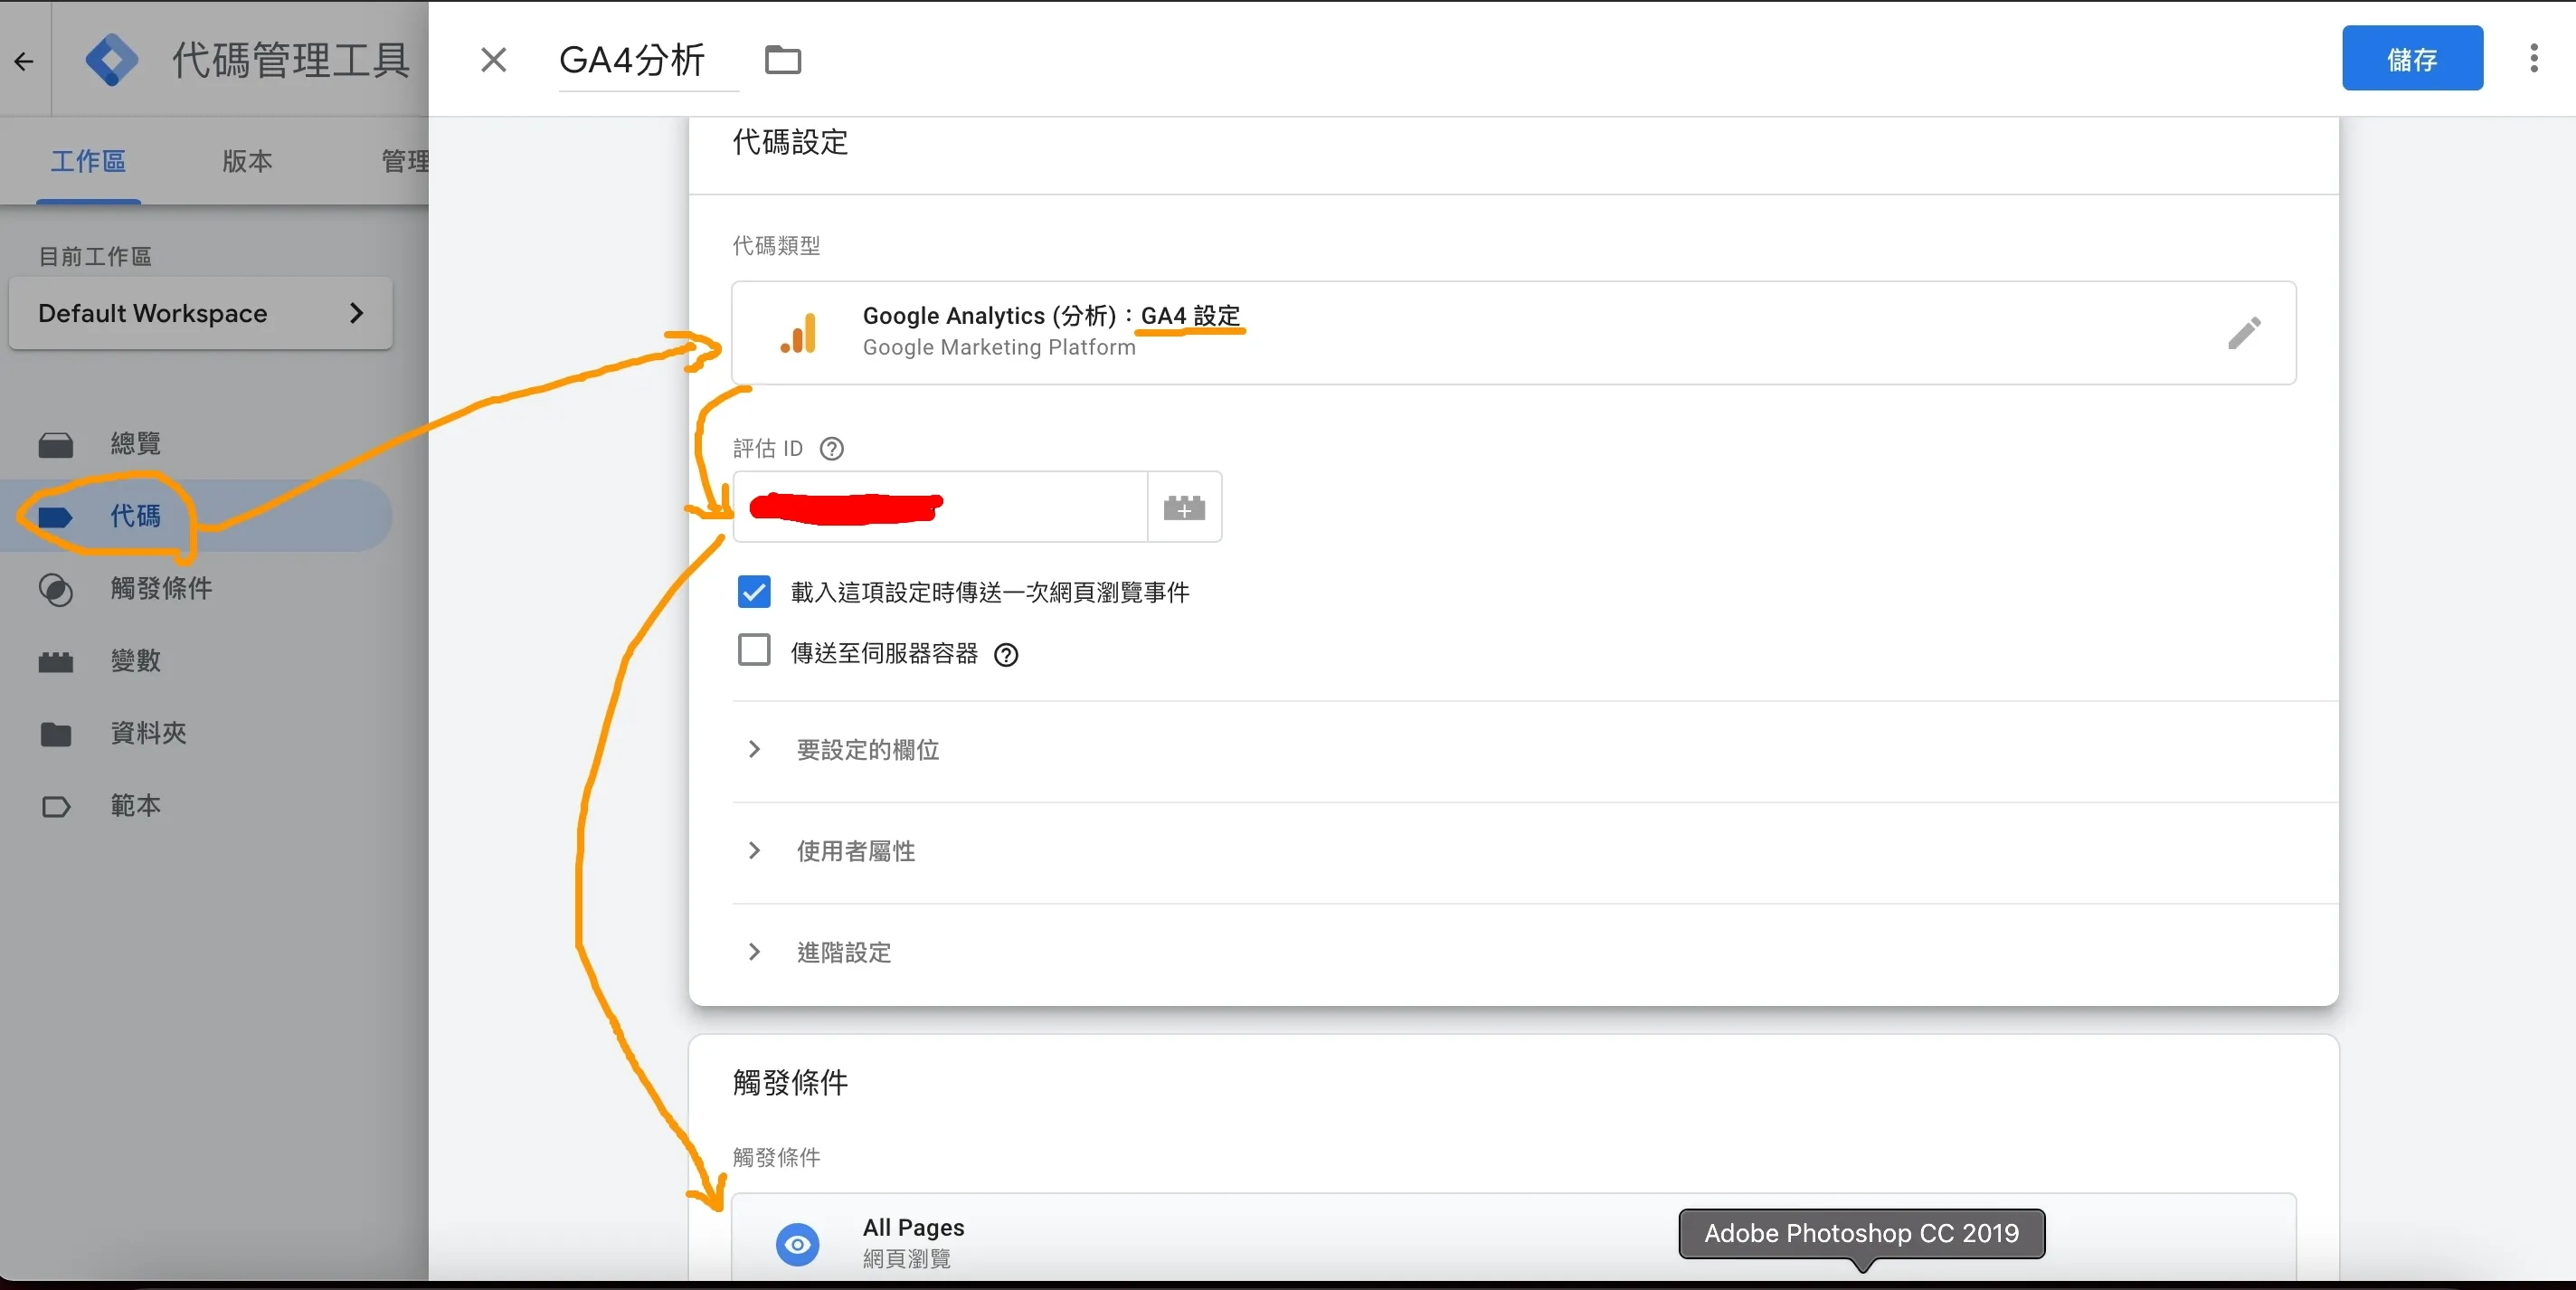The height and width of the screenshot is (1290, 2576).
Task: Select the All Pages trigger row
Action: tap(1514, 1238)
